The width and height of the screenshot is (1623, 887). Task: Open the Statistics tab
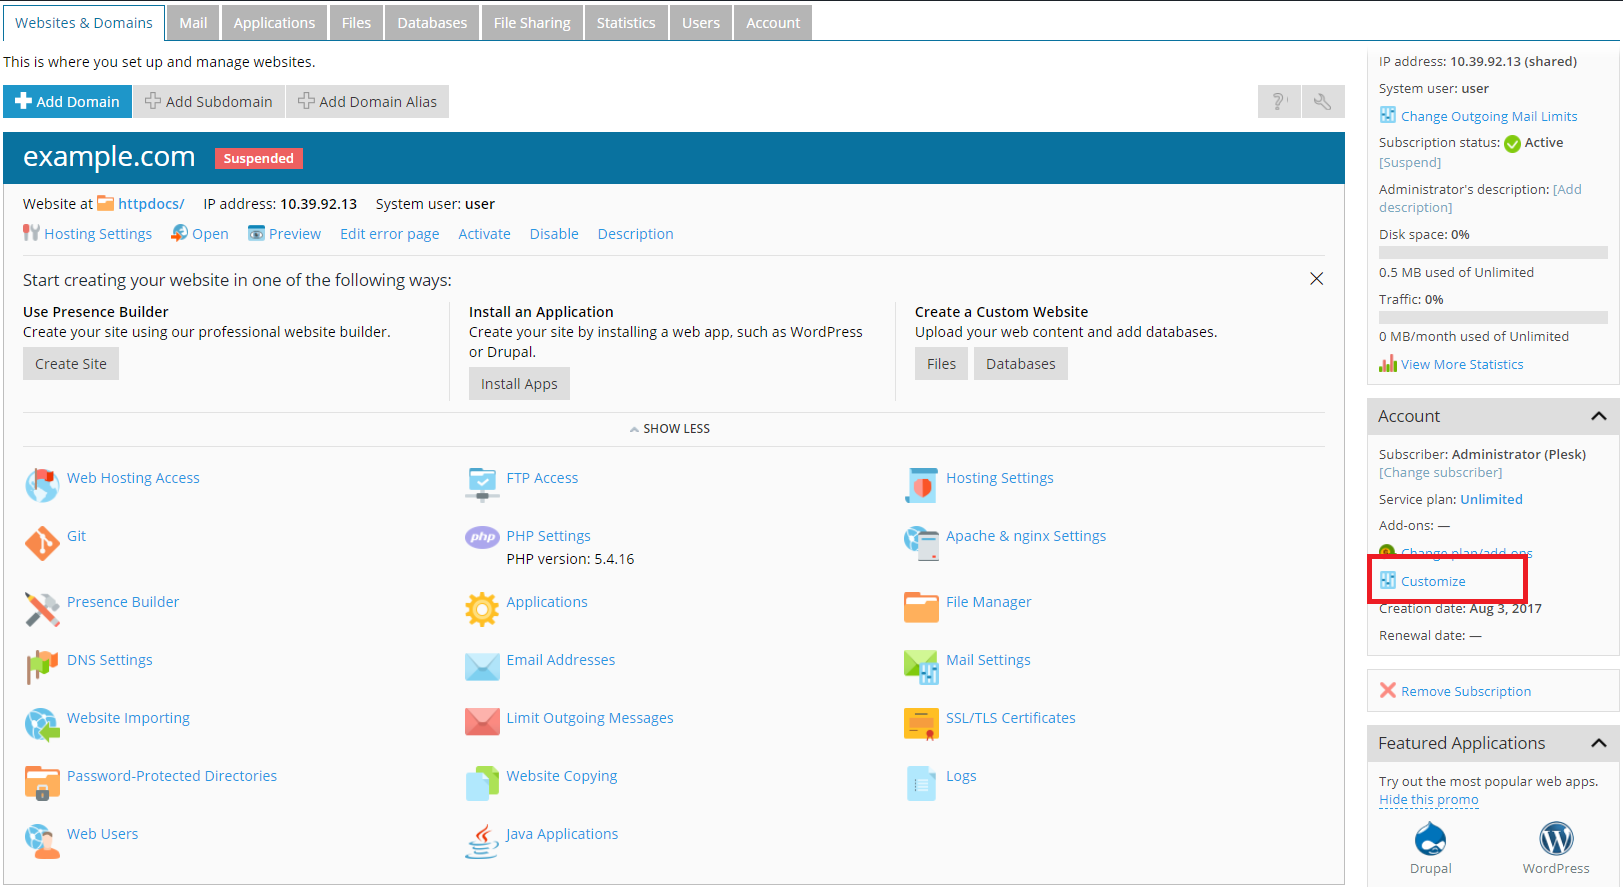(x=626, y=23)
